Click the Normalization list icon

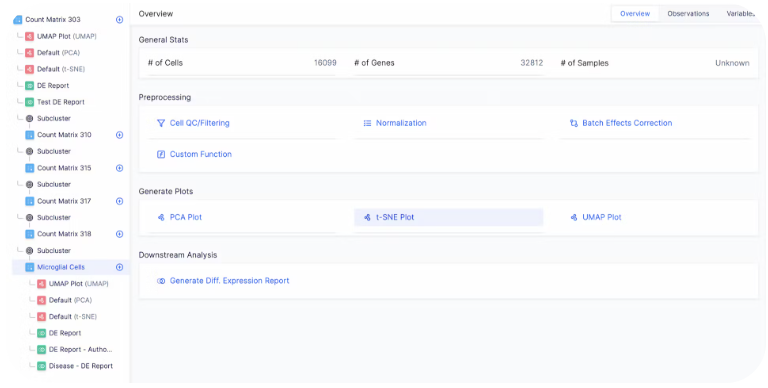click(367, 123)
